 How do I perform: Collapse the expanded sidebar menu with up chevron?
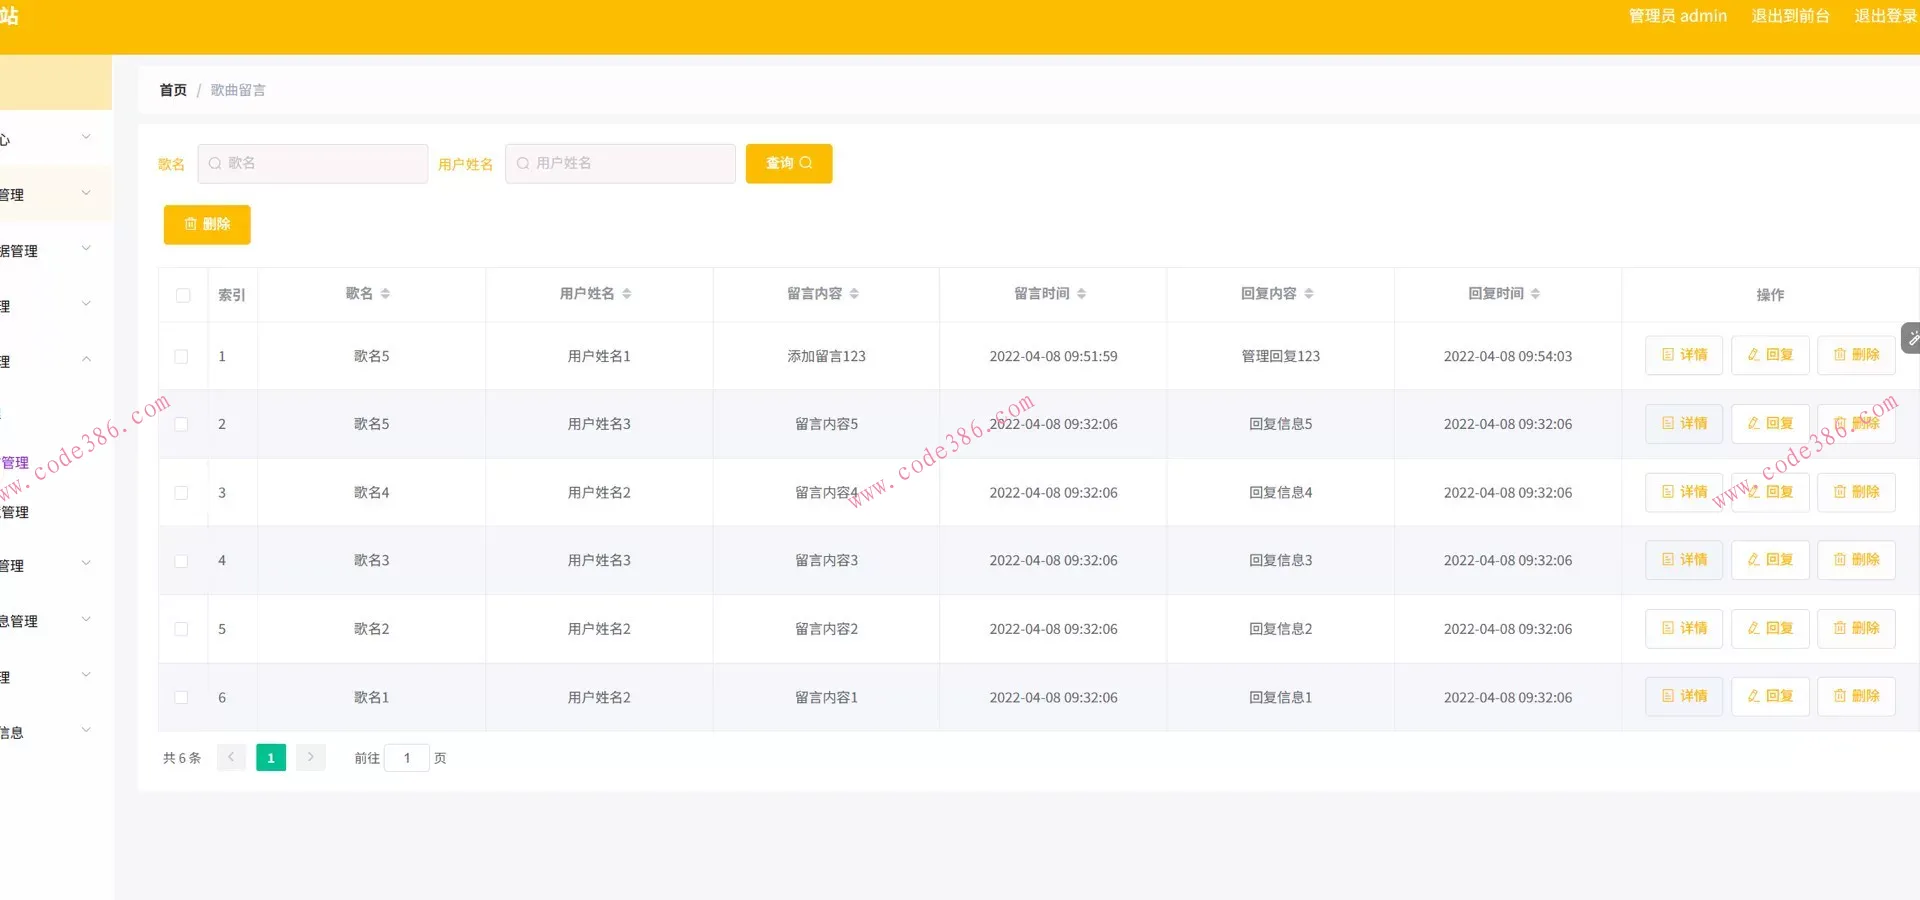(86, 360)
